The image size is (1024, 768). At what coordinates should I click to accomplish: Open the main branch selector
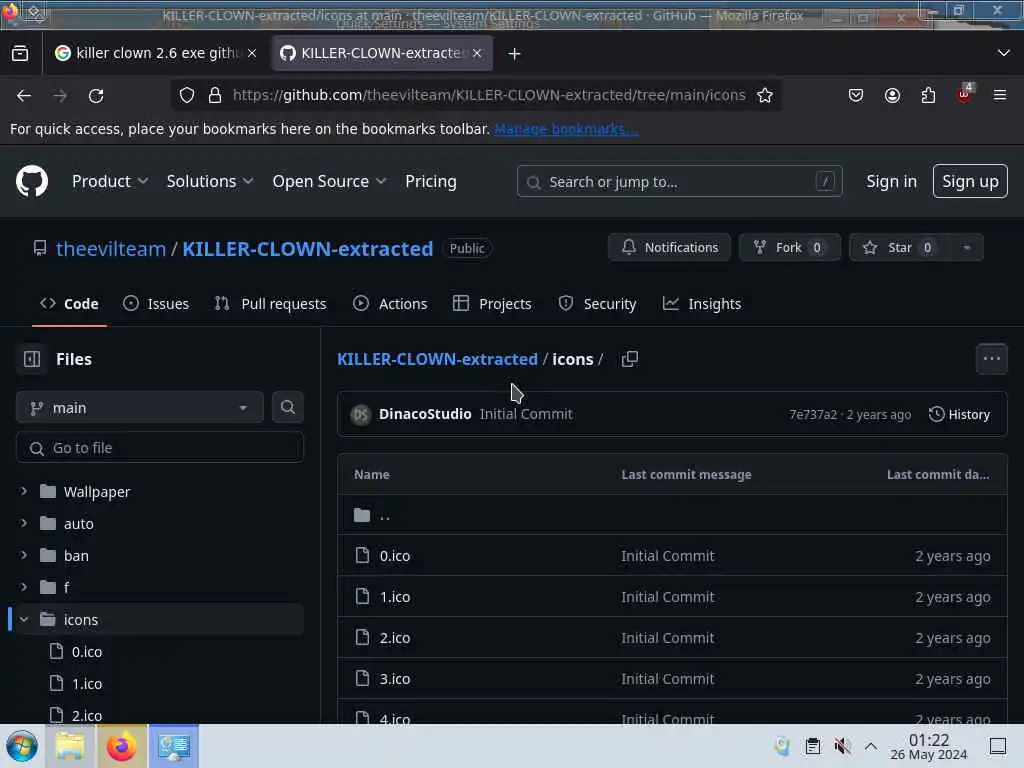(x=140, y=408)
